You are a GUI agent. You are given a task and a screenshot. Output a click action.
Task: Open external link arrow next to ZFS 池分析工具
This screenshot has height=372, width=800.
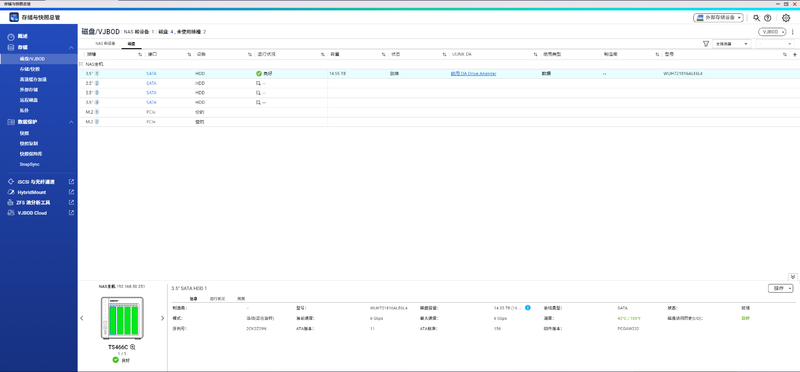(71, 203)
